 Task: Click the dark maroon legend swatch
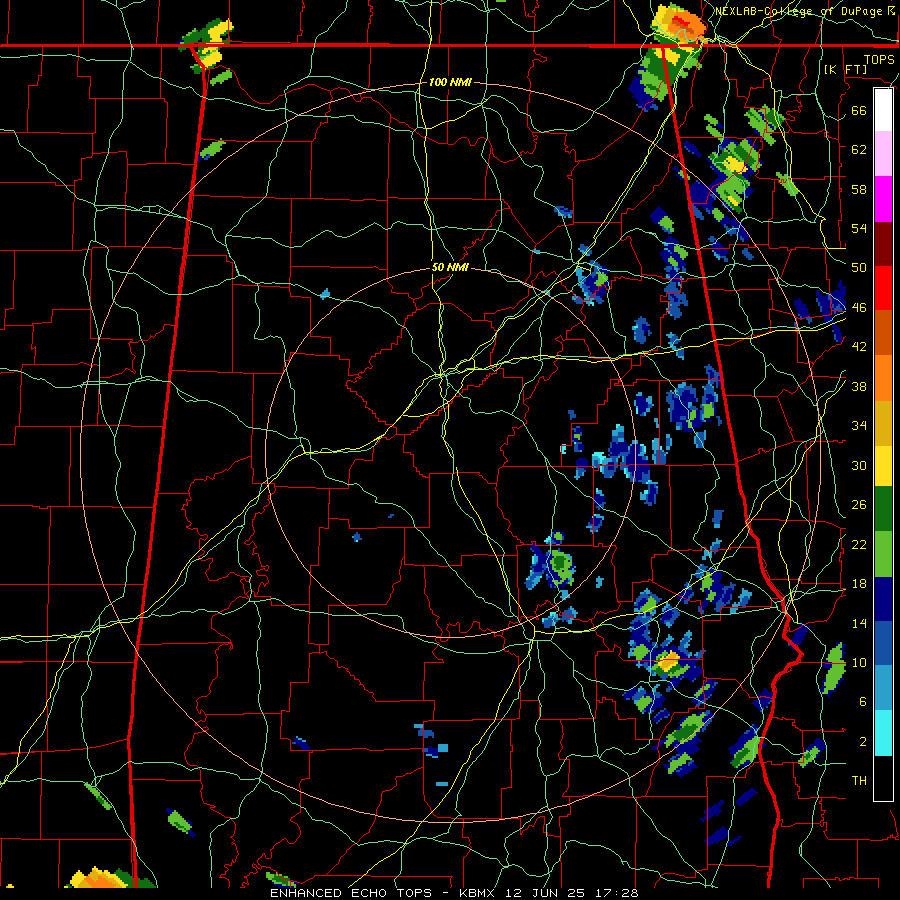883,243
